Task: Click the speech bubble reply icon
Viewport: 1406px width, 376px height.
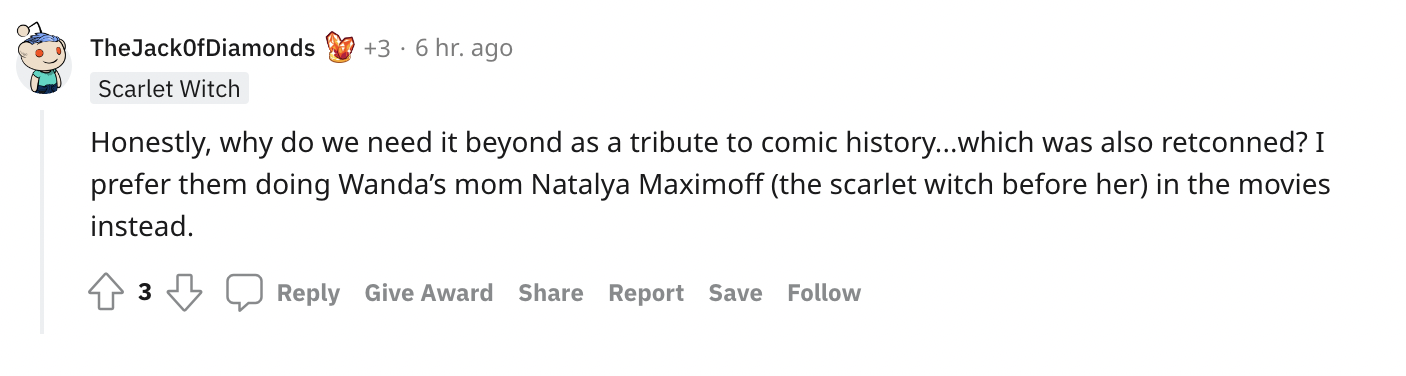Action: [x=244, y=292]
